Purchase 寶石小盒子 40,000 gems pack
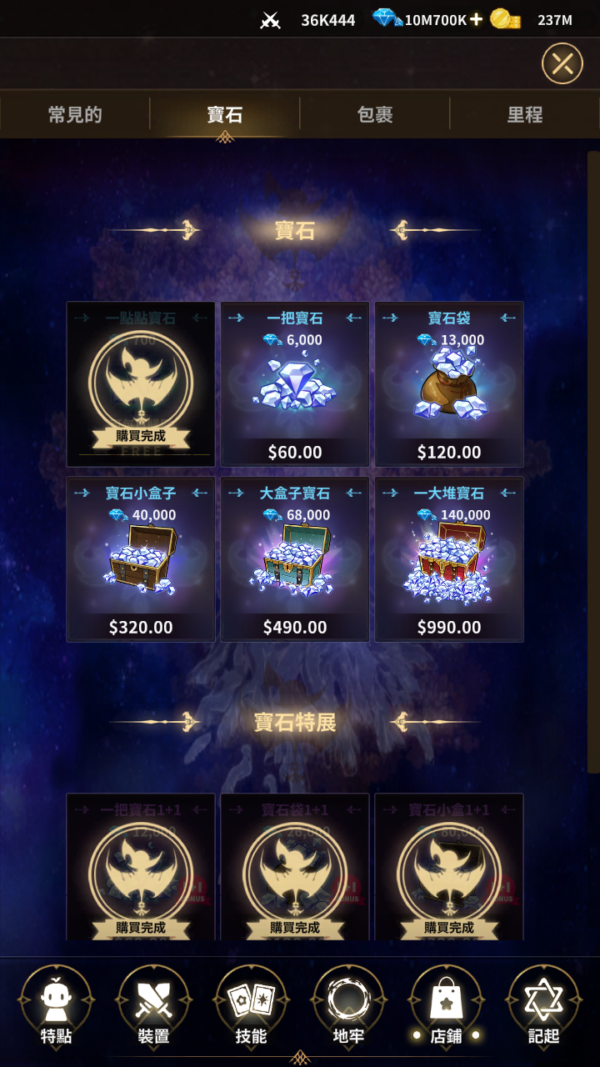600x1067 pixels. point(141,559)
